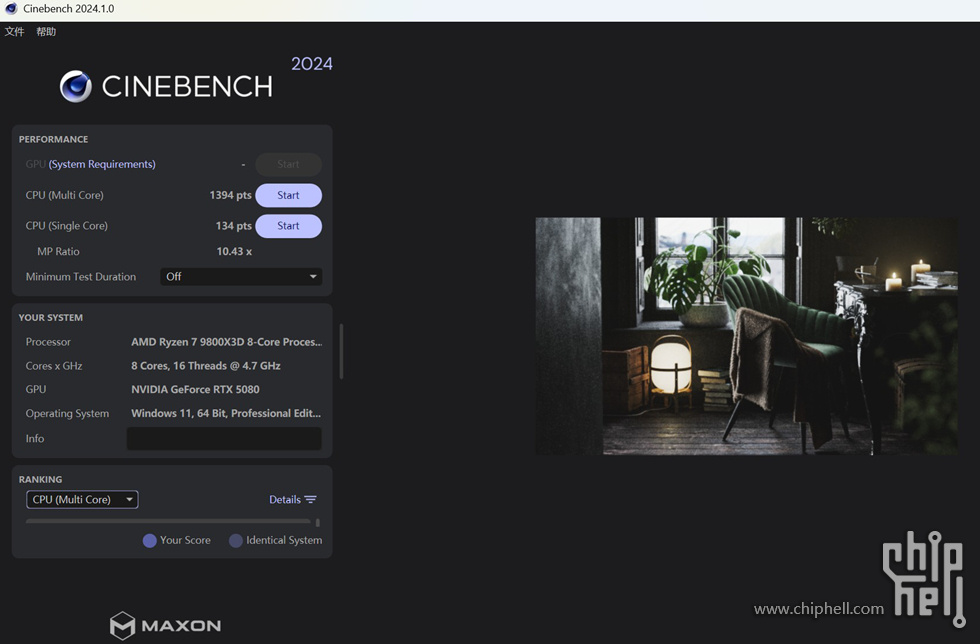The width and height of the screenshot is (980, 644).
Task: Click the AMD Ryzen 7 9800X3D processor text
Action: tap(227, 342)
